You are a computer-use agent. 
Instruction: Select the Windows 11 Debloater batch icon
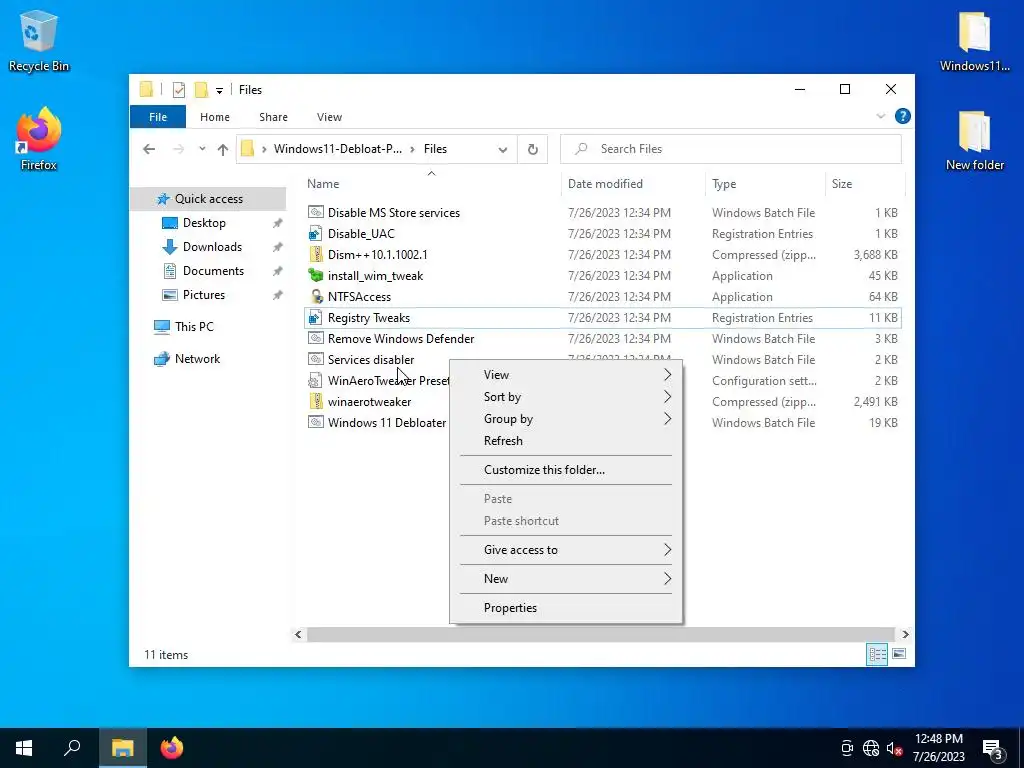(316, 422)
